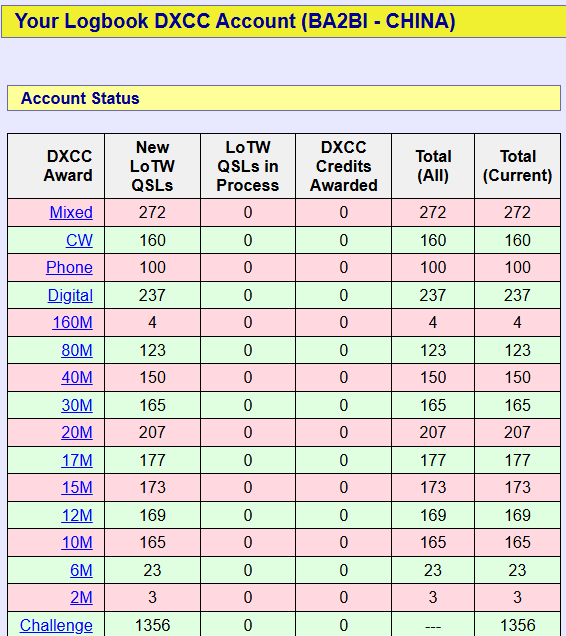566x636 pixels.
Task: Open the 6M band link
Action: [81, 570]
